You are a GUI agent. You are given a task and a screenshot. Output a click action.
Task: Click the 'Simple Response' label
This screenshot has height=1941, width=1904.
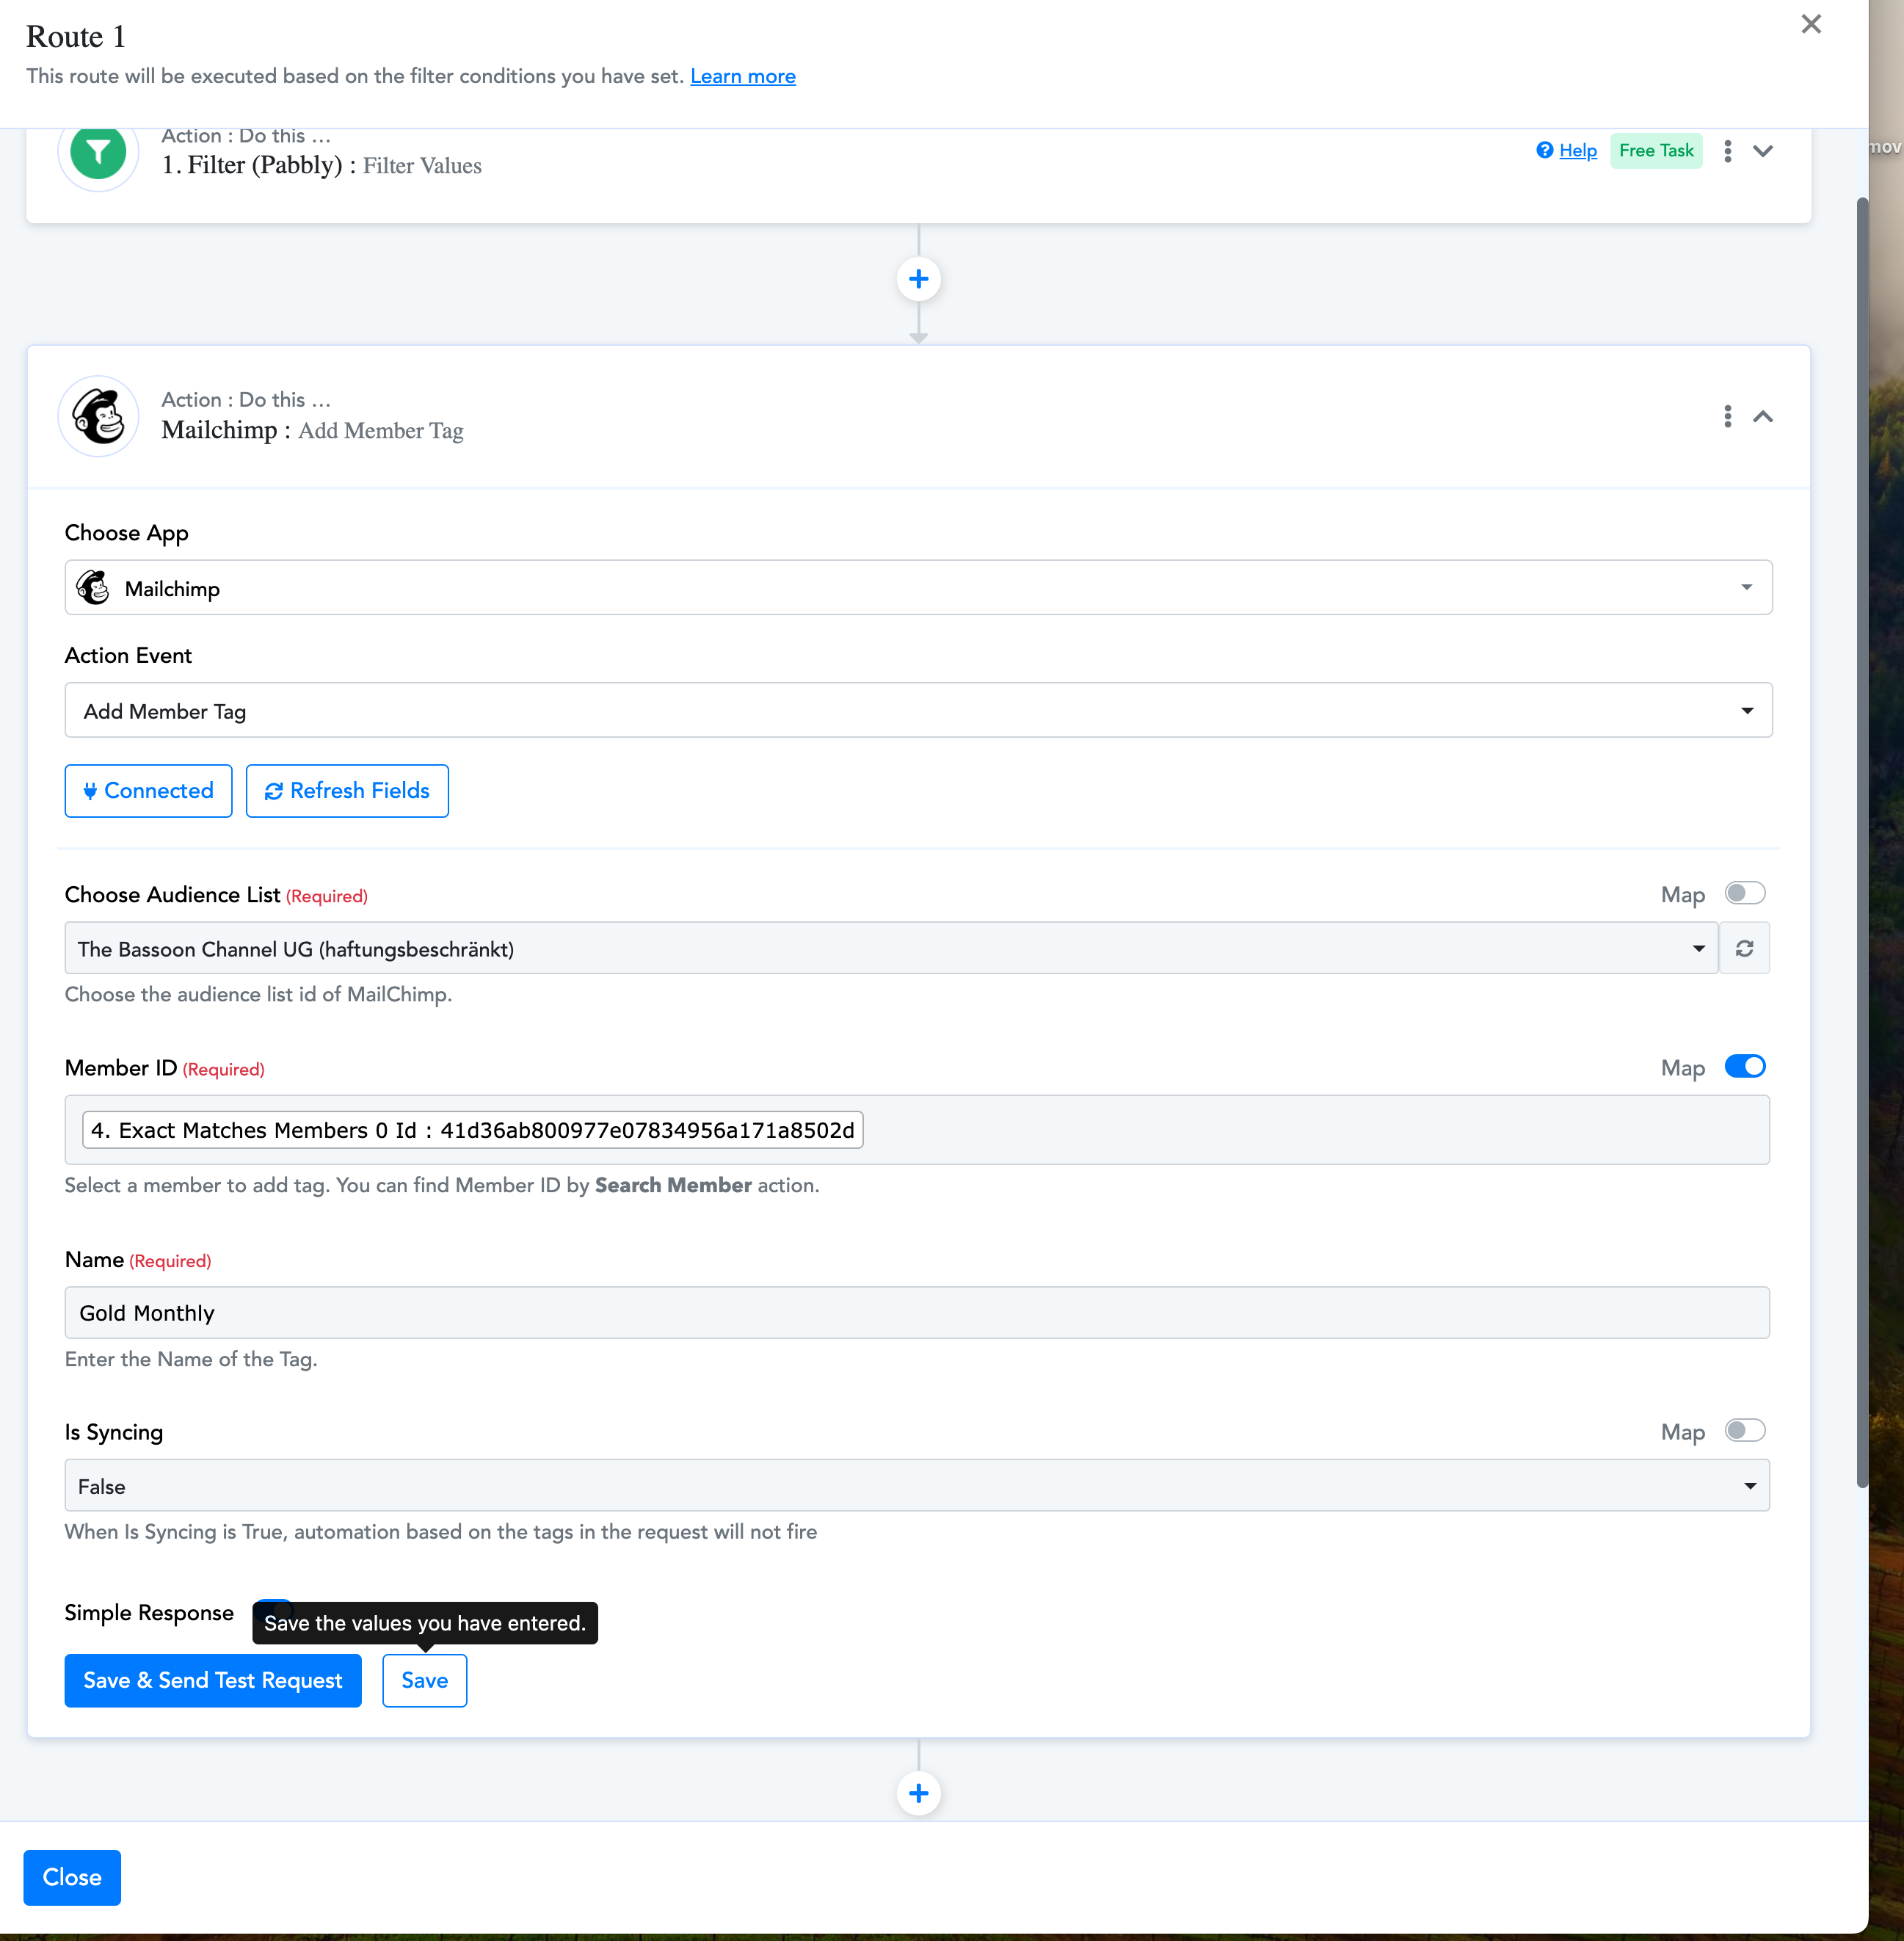[x=149, y=1613]
